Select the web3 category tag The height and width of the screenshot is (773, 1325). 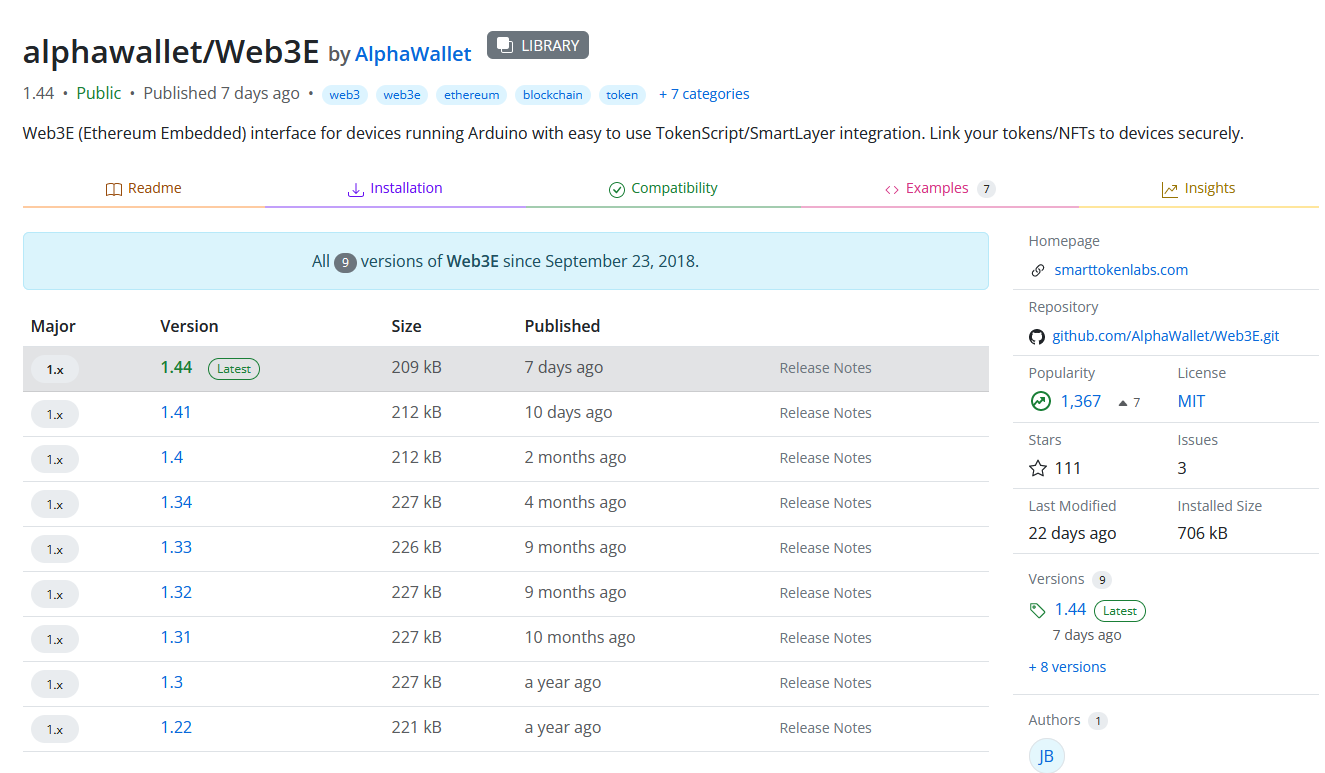pyautogui.click(x=345, y=95)
